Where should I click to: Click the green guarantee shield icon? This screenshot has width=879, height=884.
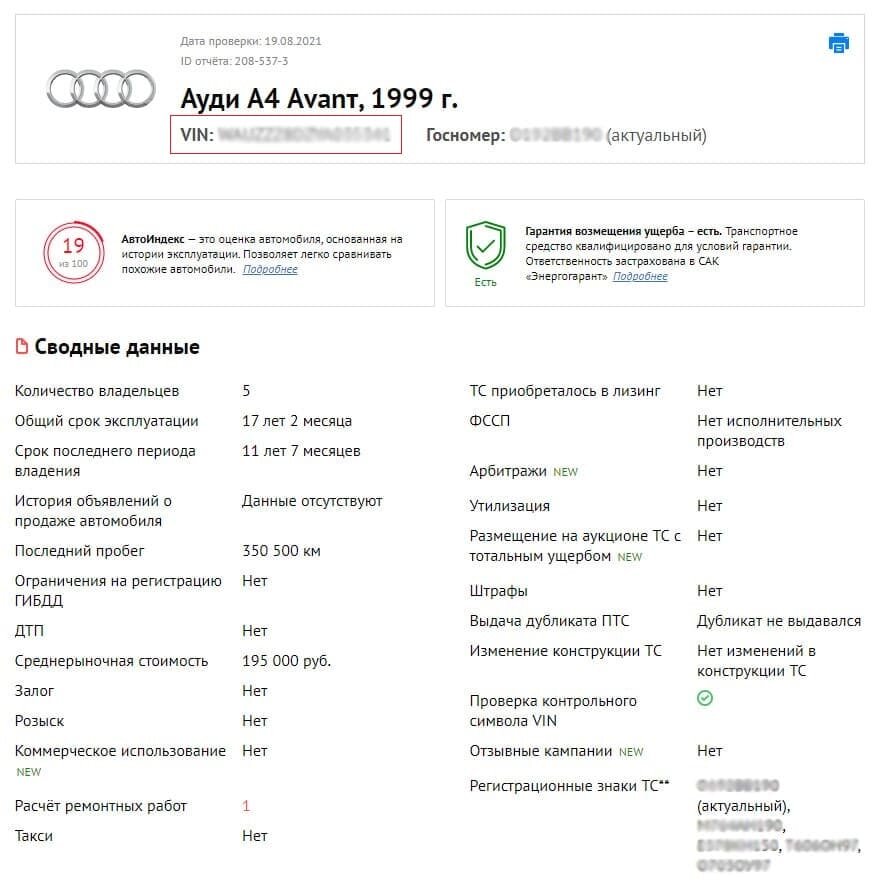[485, 245]
